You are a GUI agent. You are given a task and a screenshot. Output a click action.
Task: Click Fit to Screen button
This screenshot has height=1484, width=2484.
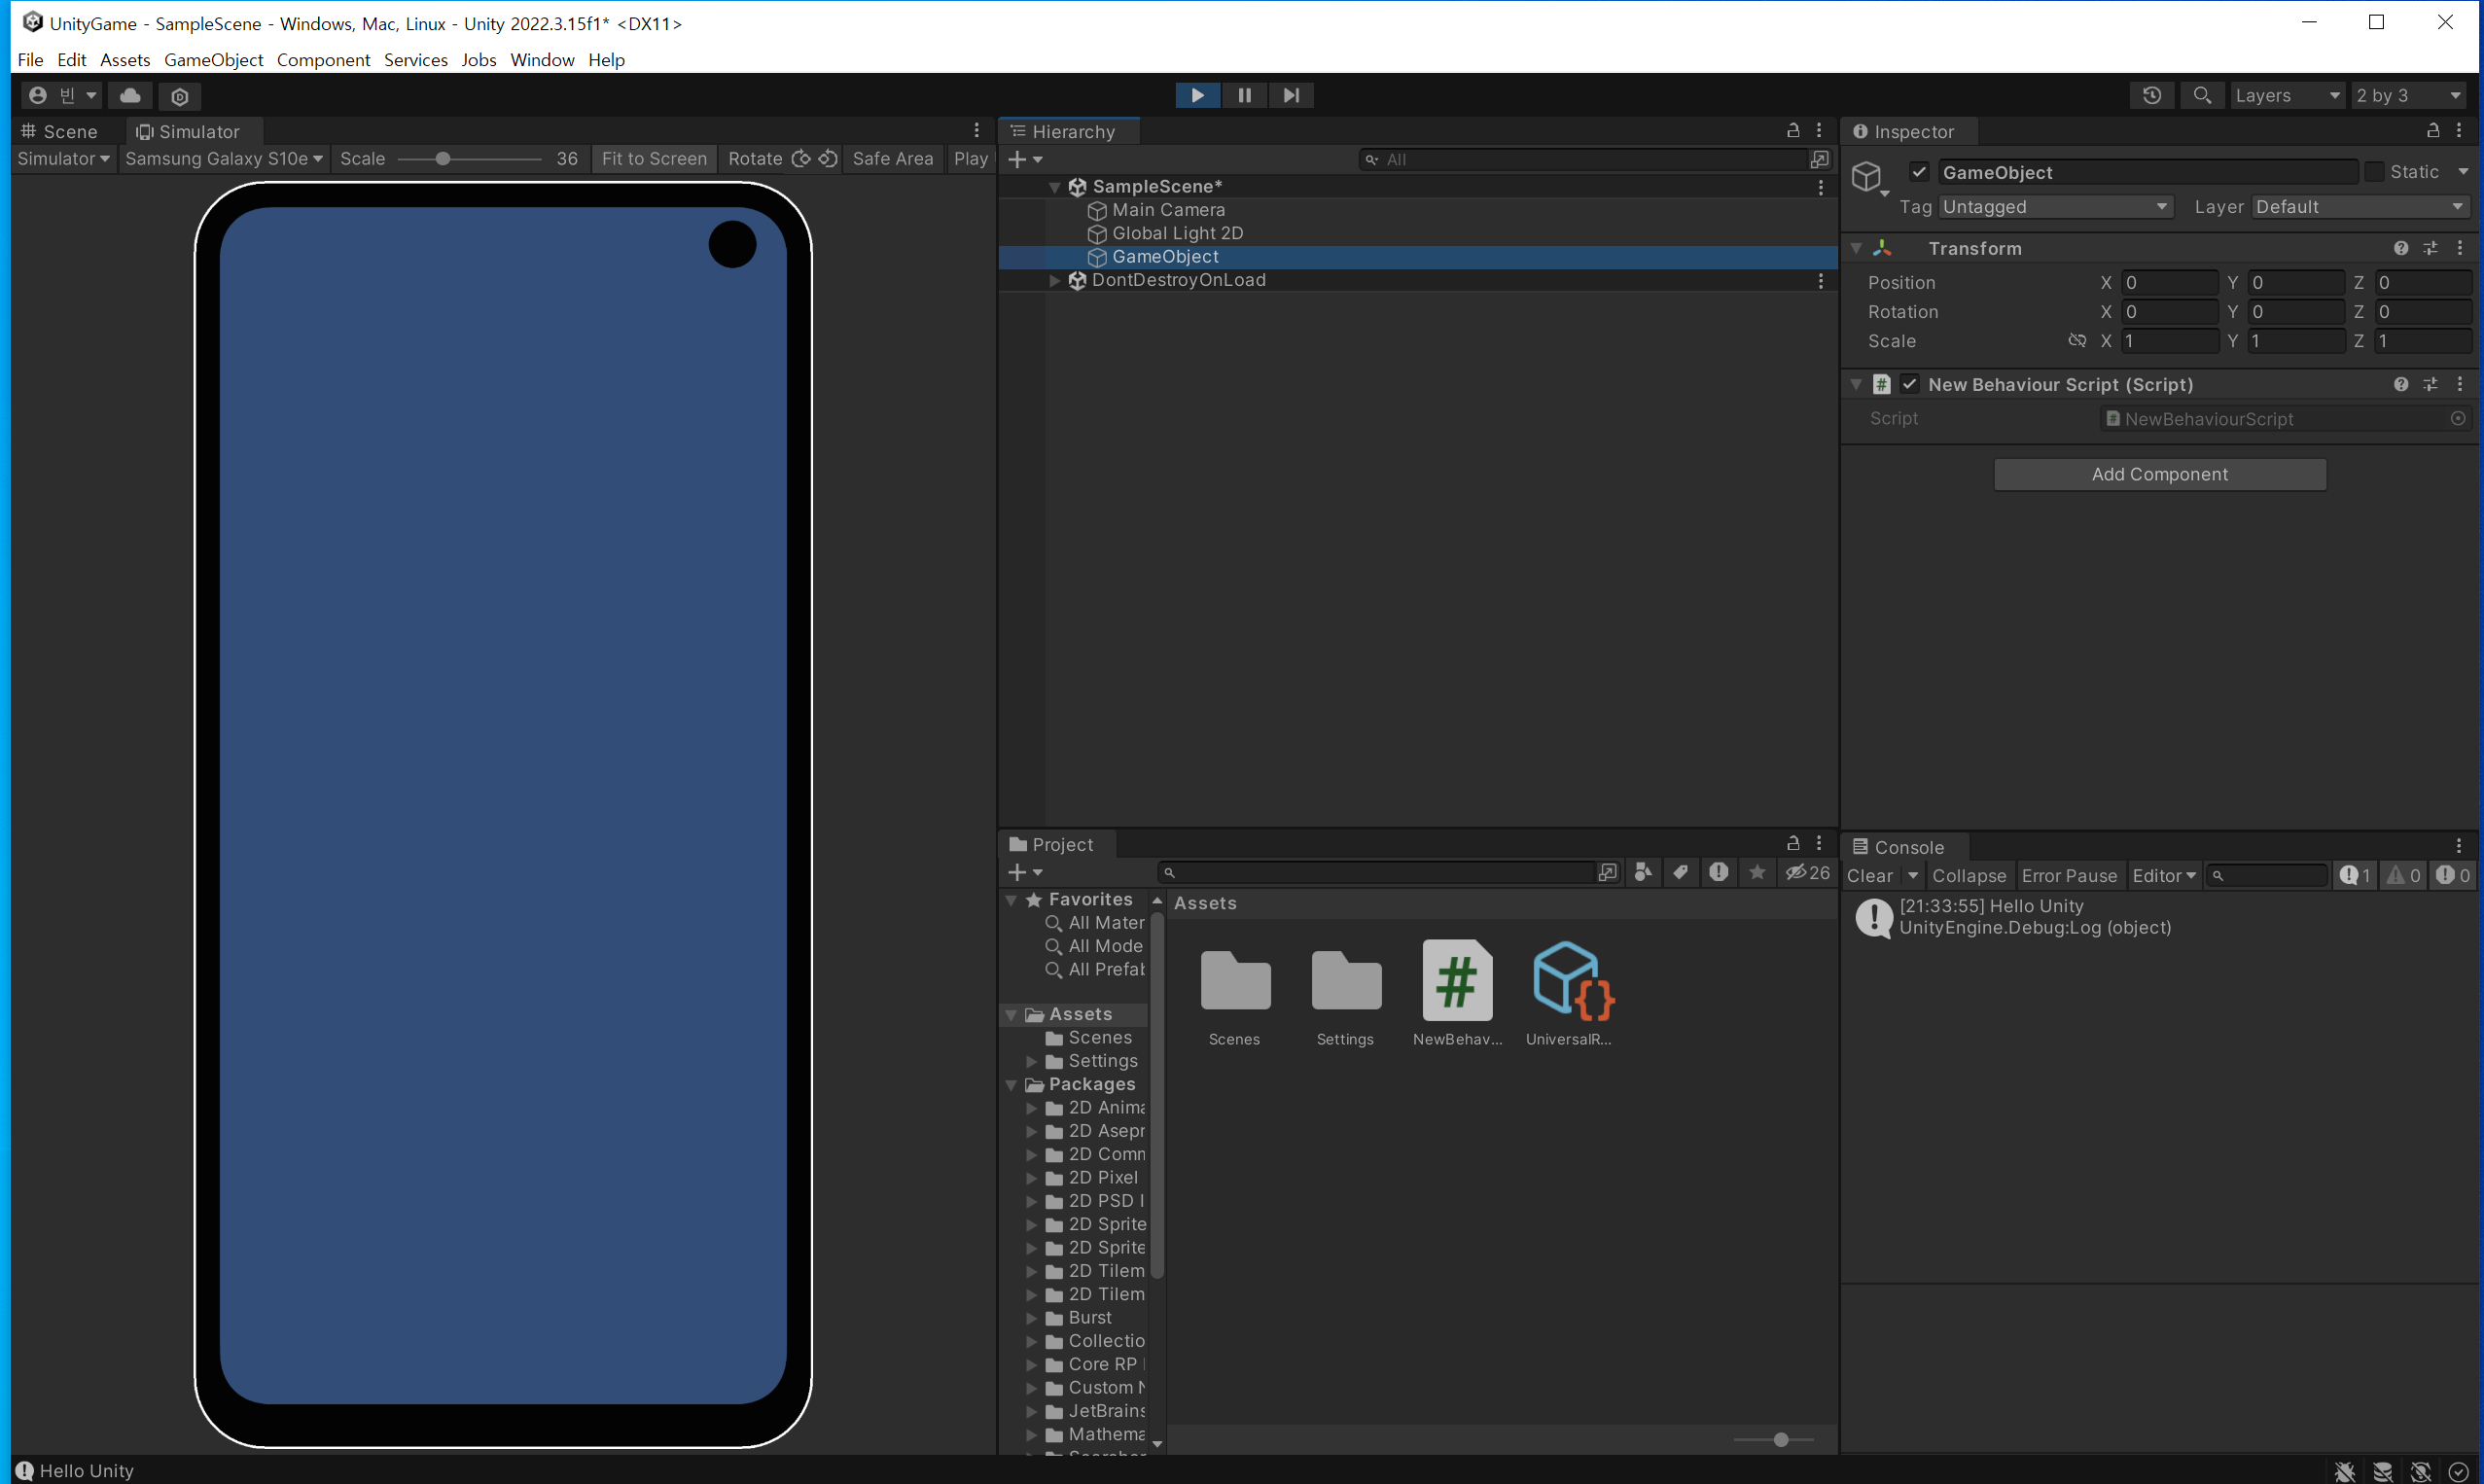pyautogui.click(x=654, y=158)
